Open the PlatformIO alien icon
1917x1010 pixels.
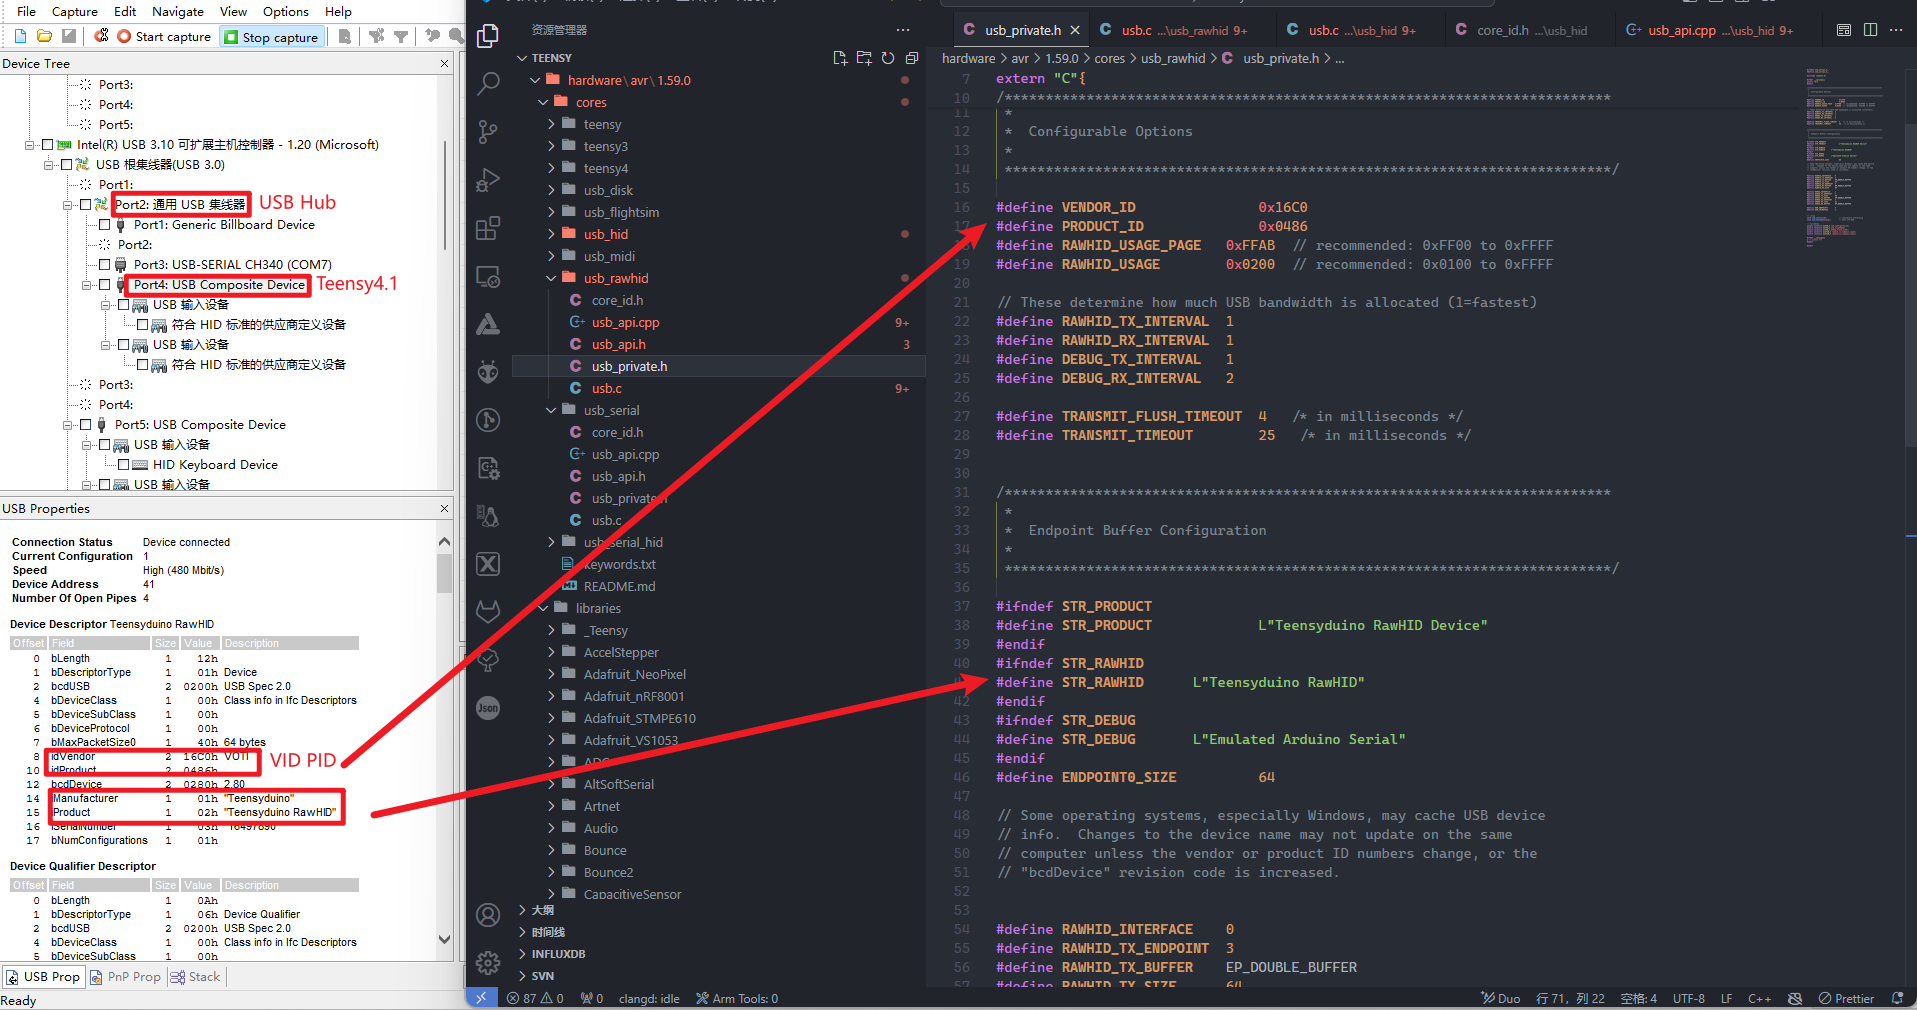[x=488, y=372]
